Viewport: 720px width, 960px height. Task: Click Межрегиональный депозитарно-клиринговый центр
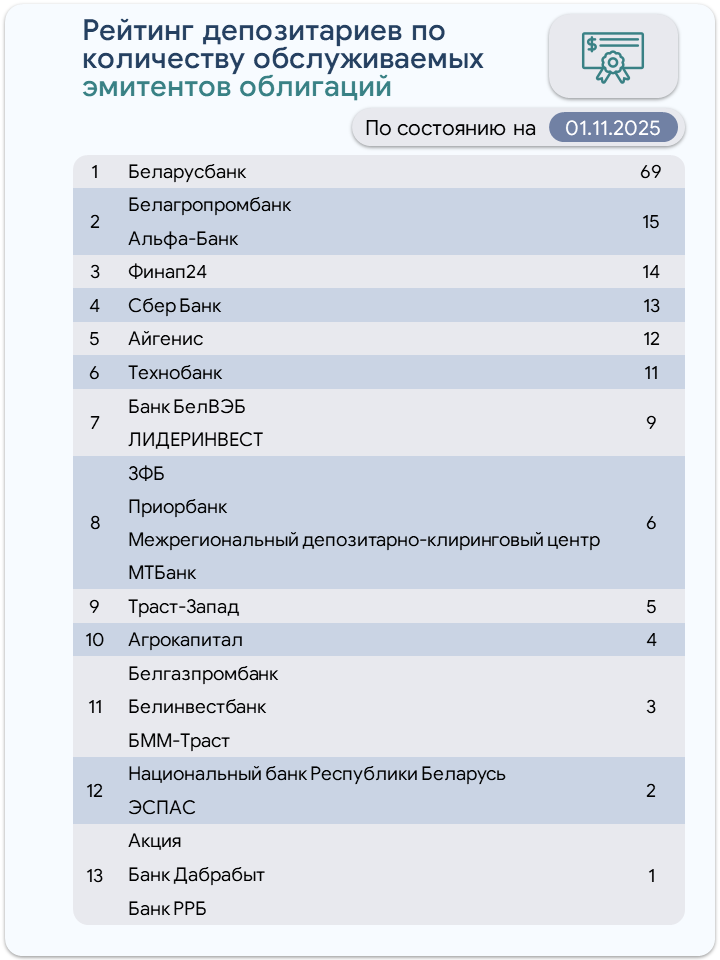click(364, 540)
